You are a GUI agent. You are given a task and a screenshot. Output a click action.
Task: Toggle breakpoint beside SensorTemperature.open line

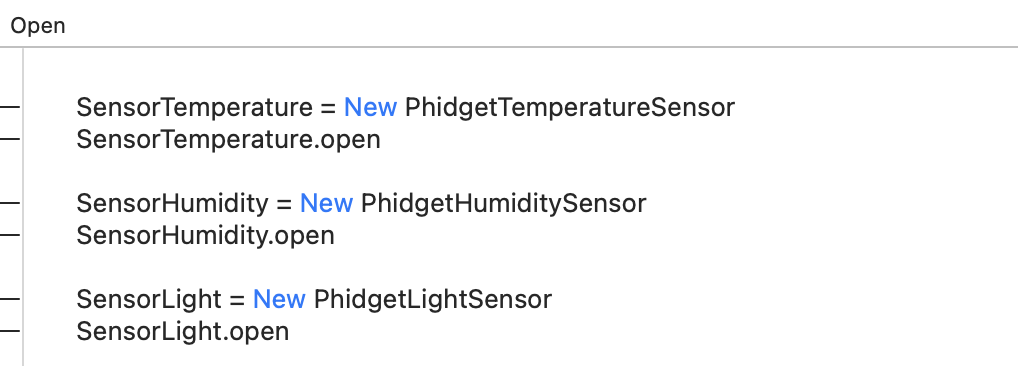click(x=10, y=139)
